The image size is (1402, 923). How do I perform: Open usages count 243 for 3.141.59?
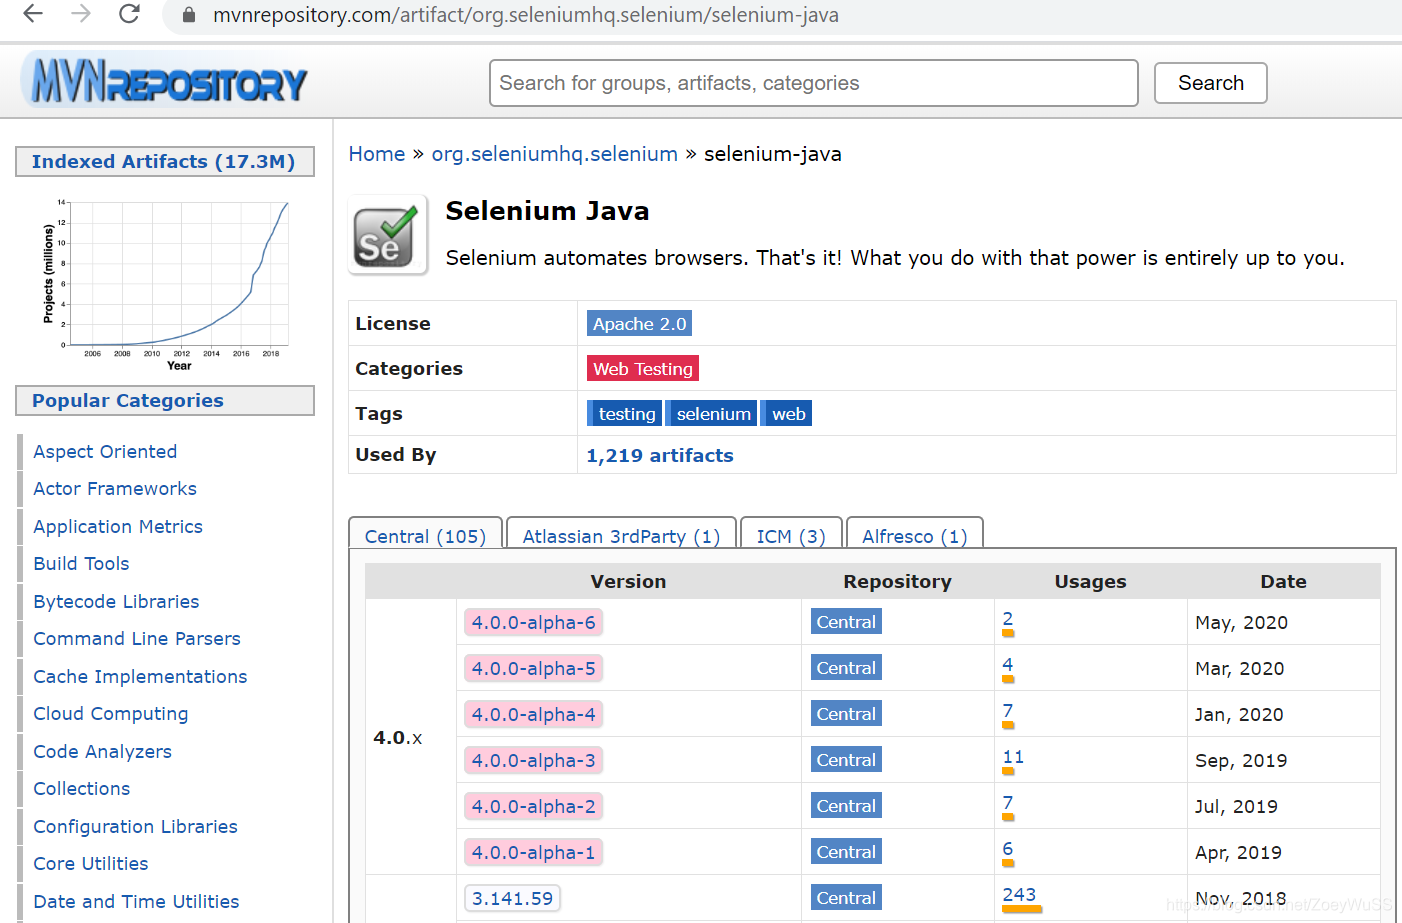click(1020, 896)
